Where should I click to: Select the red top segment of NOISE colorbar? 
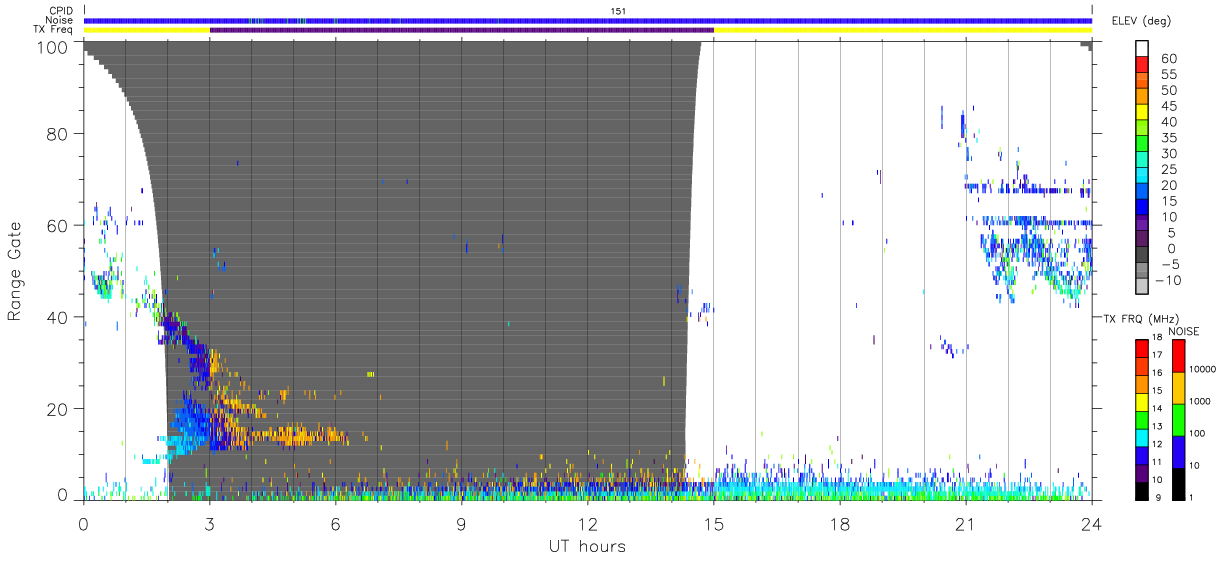pyautogui.click(x=1181, y=356)
